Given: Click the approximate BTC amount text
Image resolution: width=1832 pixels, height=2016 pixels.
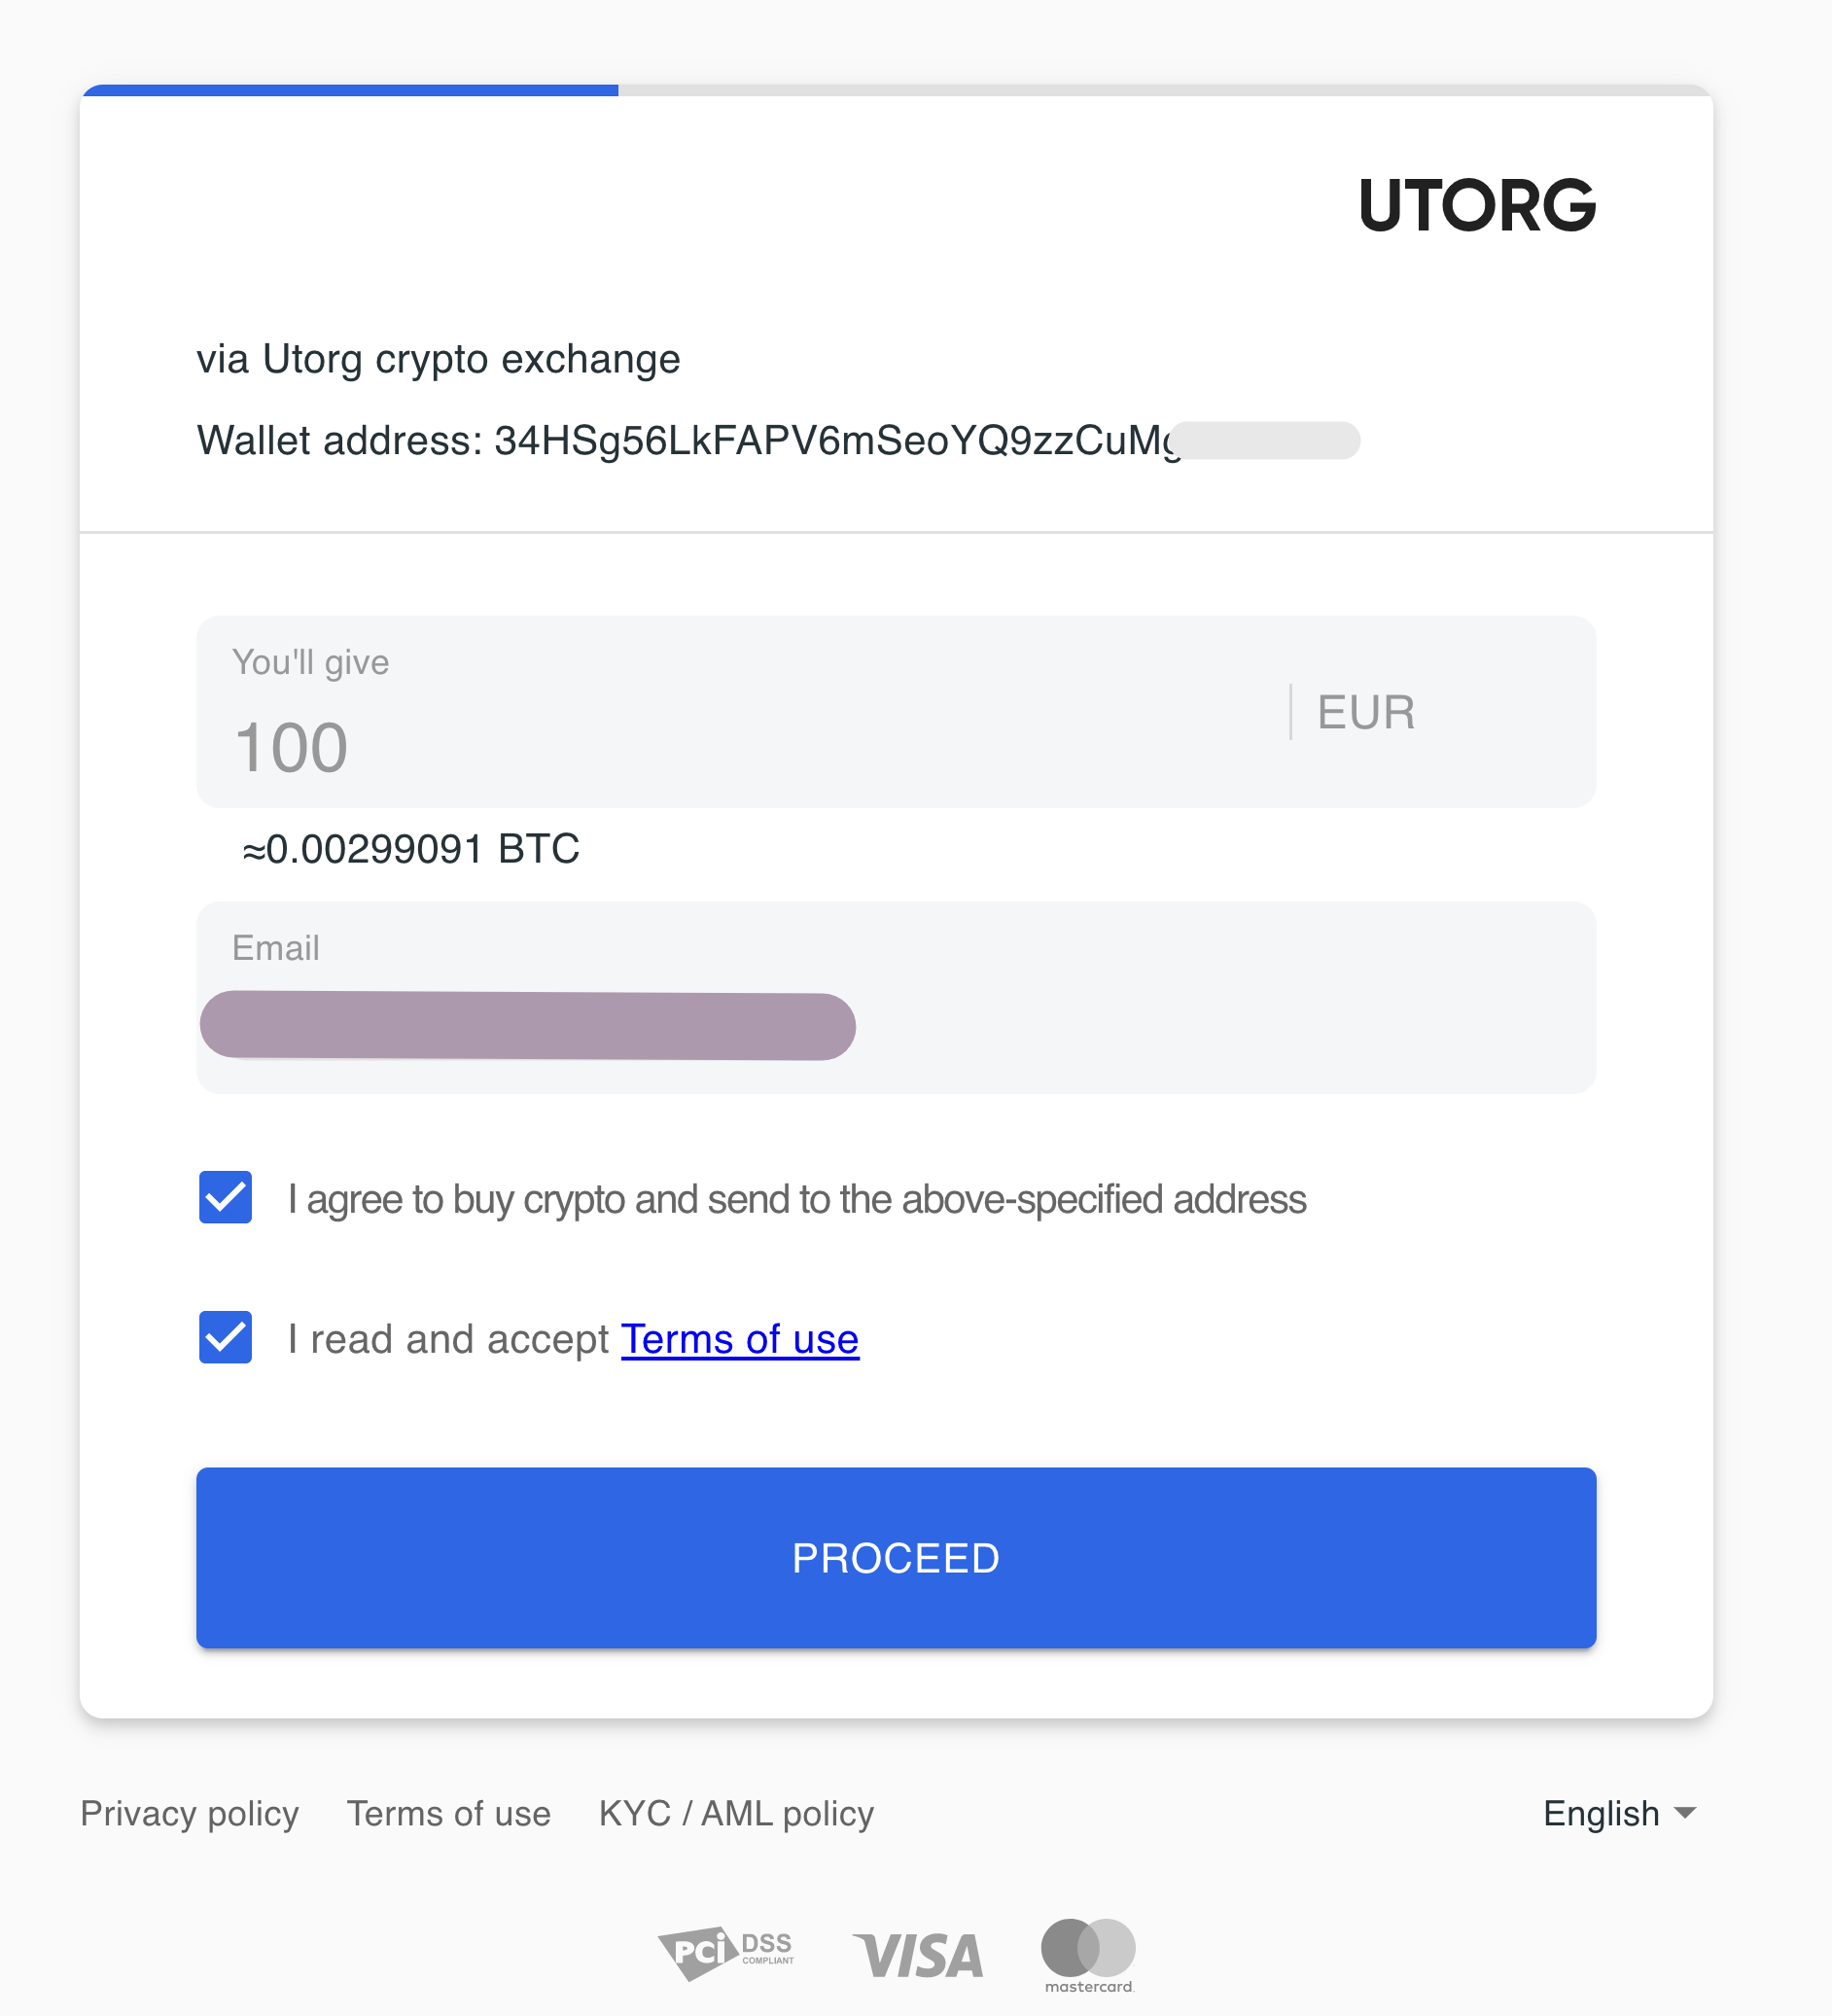Looking at the screenshot, I should pos(410,849).
